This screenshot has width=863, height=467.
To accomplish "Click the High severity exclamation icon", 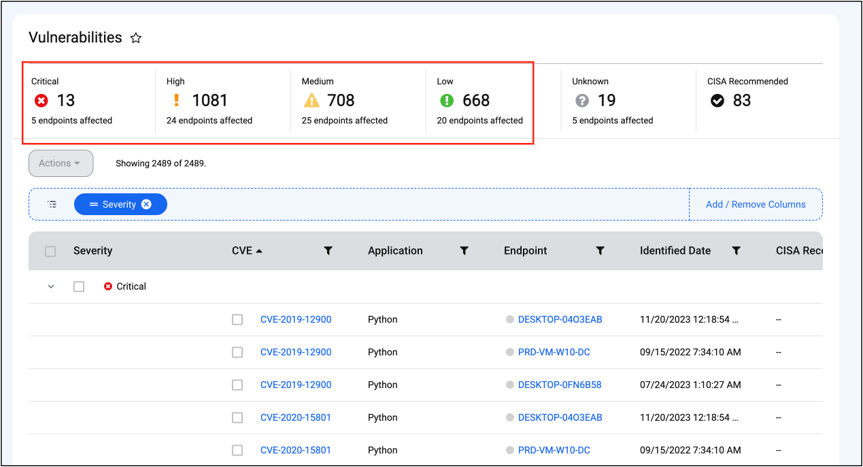I will click(174, 100).
